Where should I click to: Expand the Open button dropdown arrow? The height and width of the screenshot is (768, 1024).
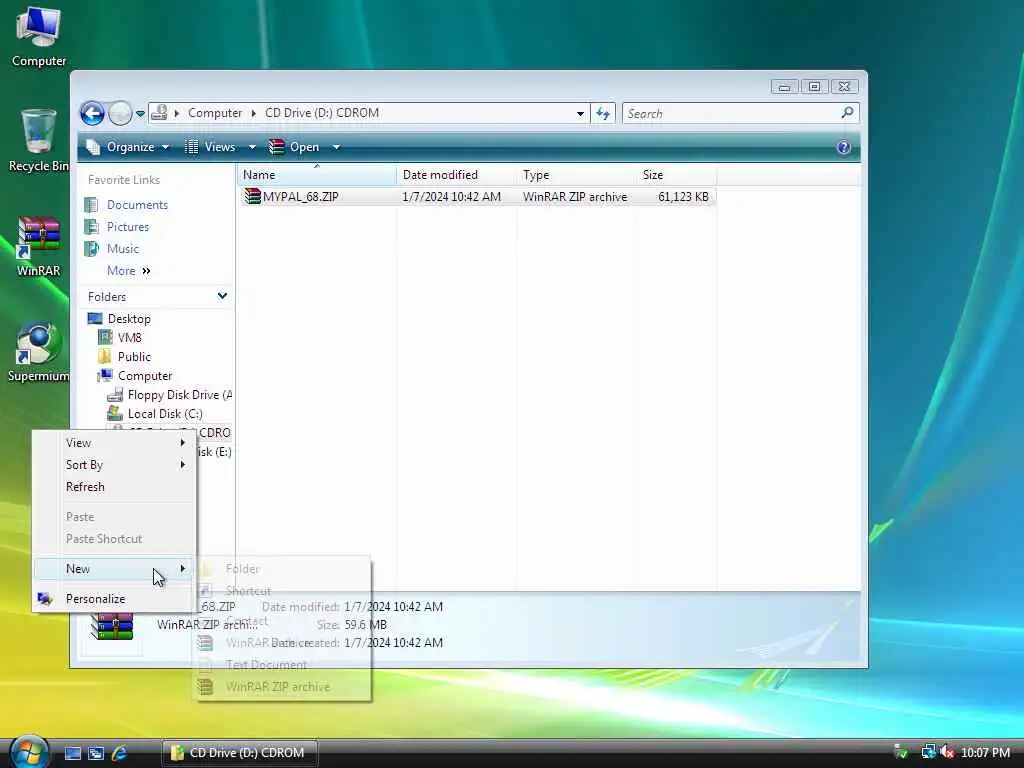coord(336,147)
